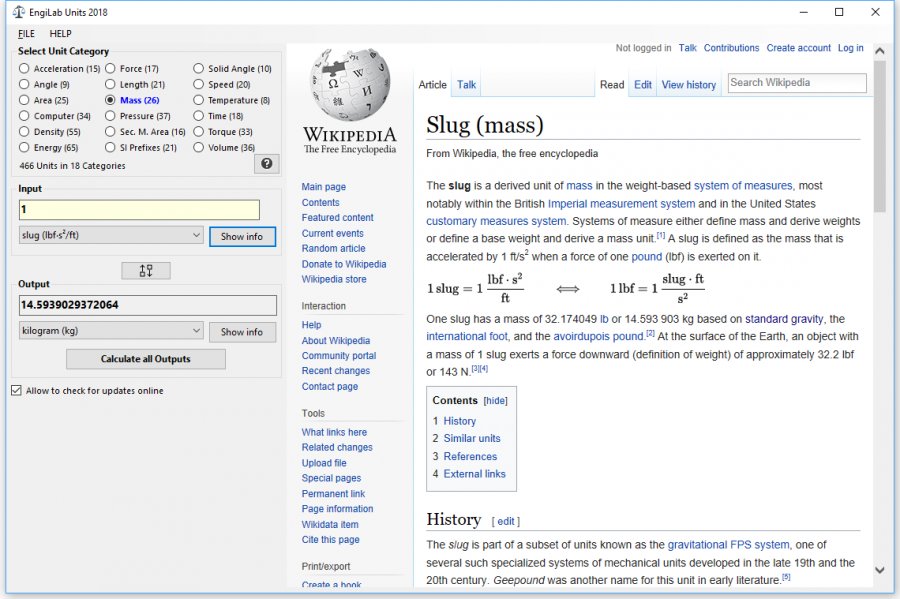Select the Density (55) category
Image resolution: width=900 pixels, height=599 pixels.
(50, 132)
